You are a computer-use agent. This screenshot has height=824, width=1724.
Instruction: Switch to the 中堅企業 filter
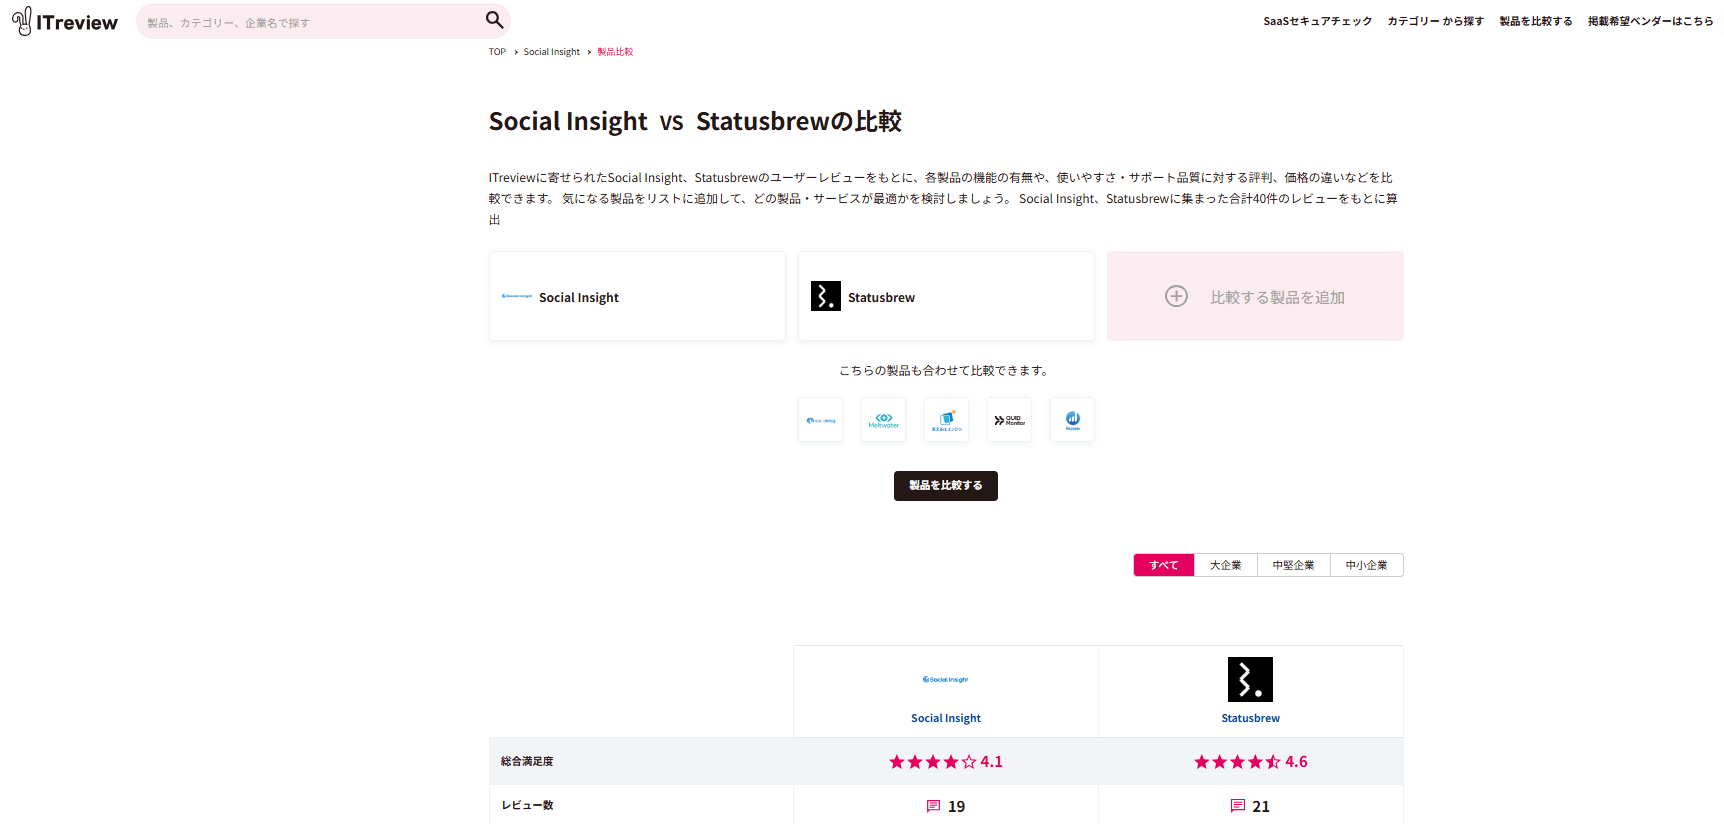[1293, 565]
